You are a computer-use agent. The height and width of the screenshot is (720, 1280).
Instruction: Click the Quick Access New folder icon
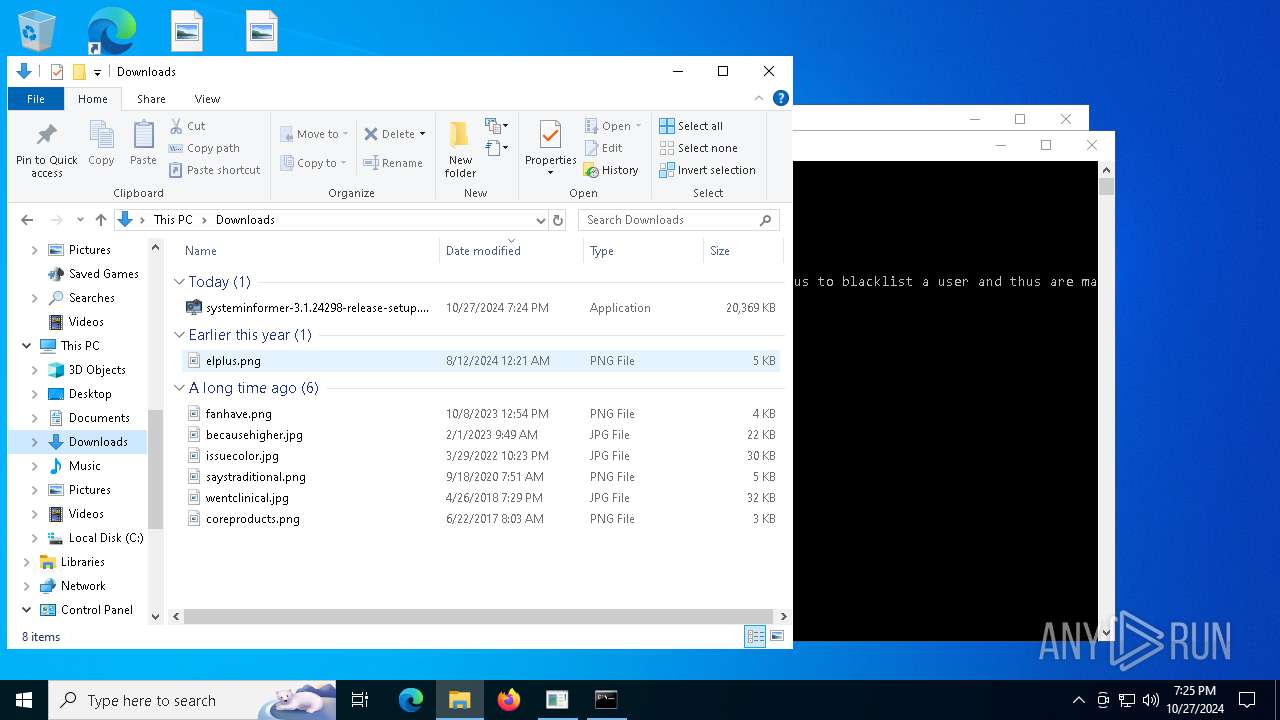pos(79,72)
